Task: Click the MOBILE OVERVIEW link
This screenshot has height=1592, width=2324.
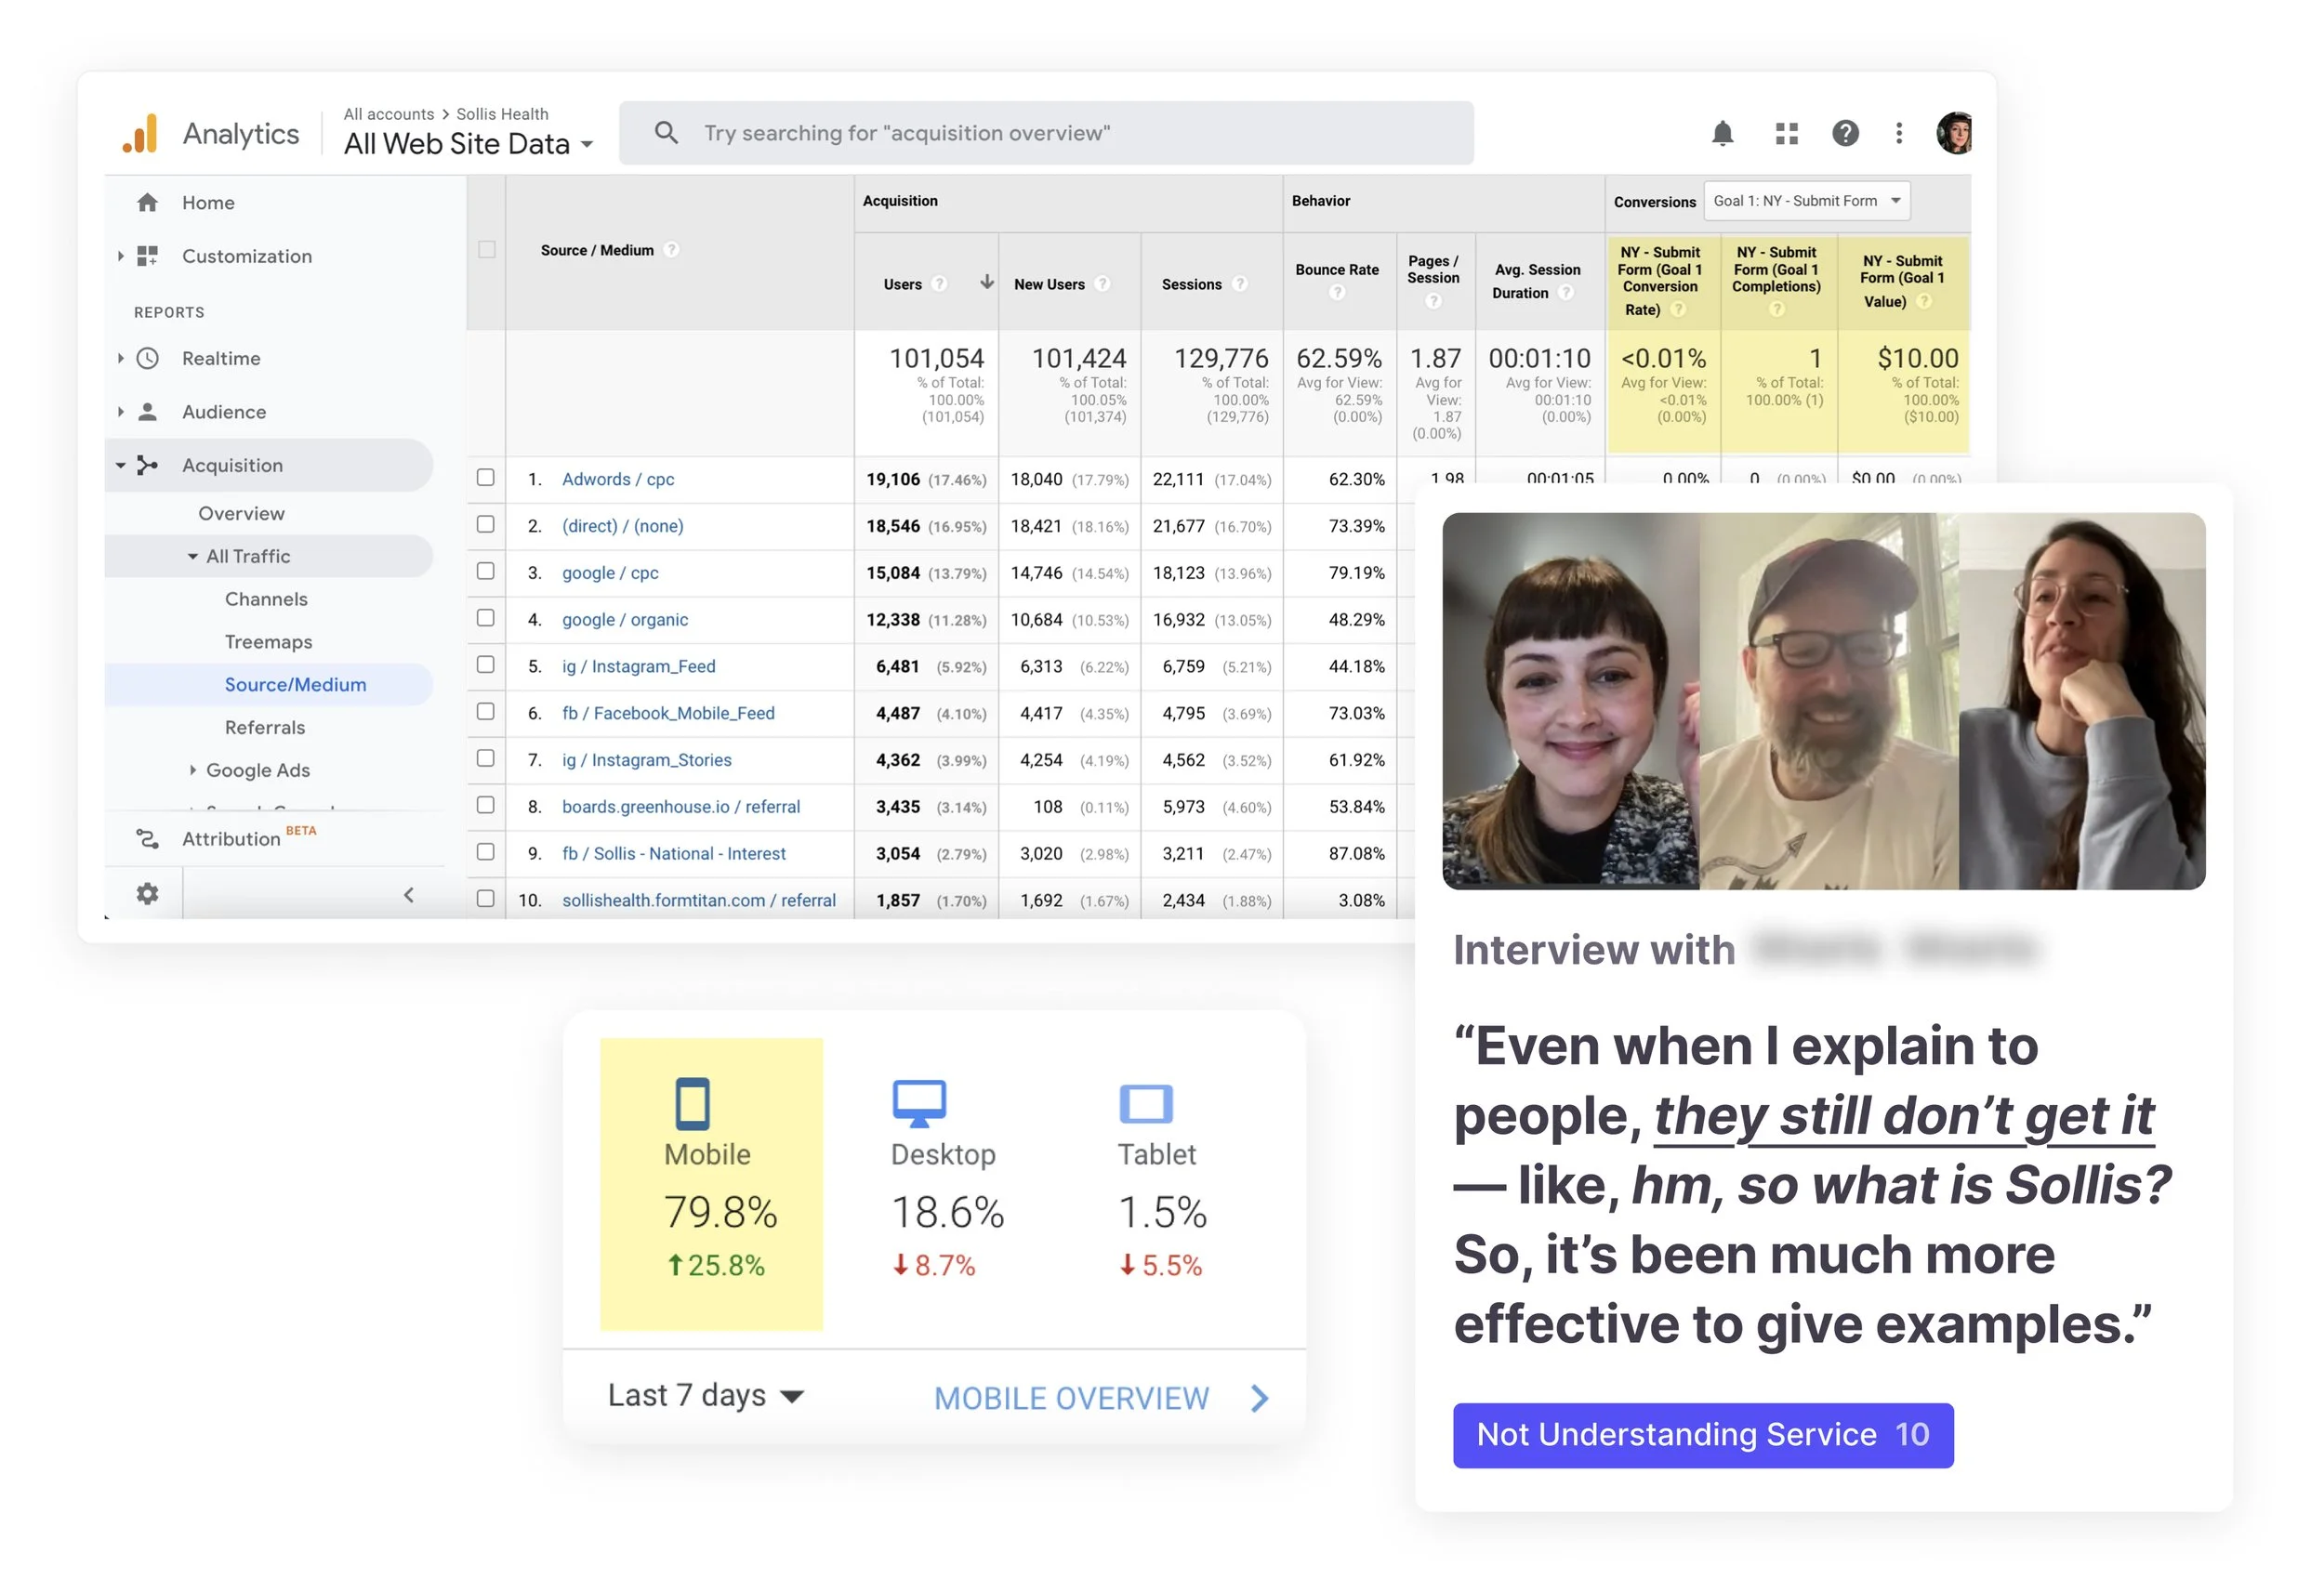Action: (1071, 1398)
